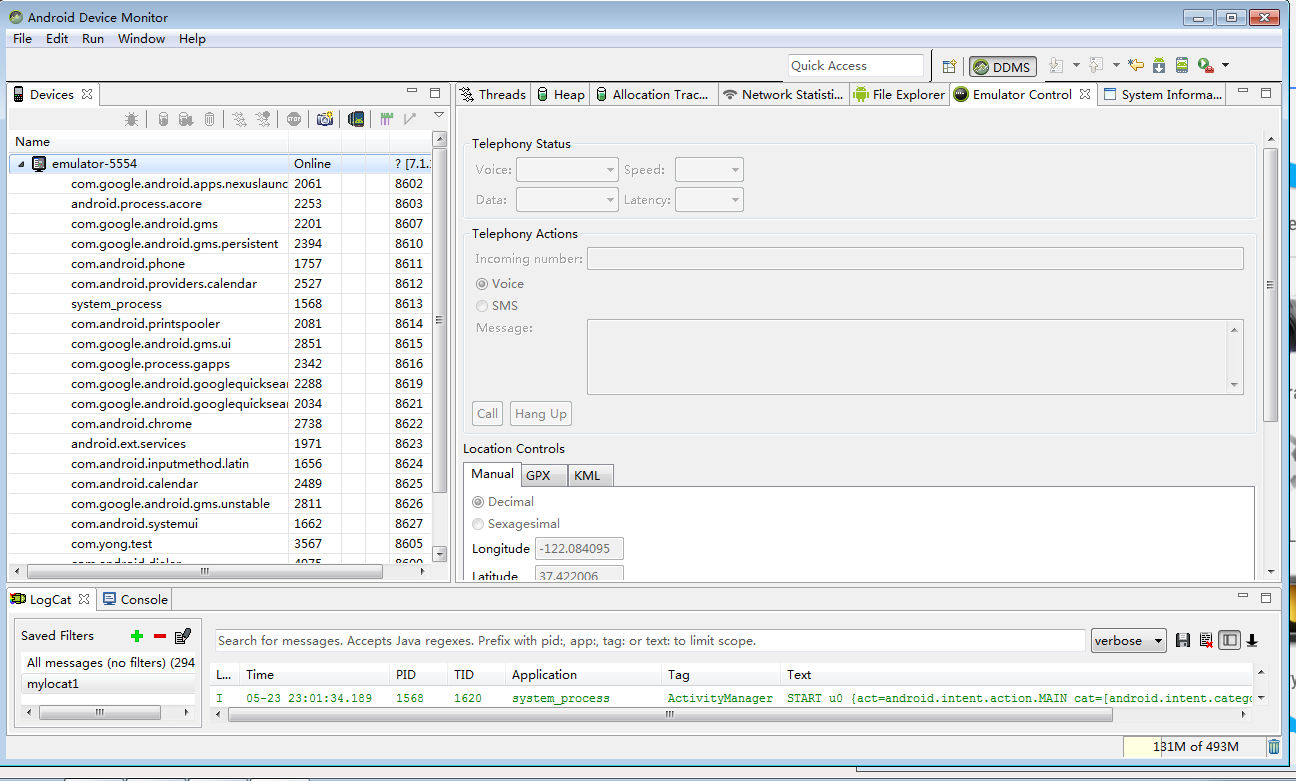Open the Voice status dropdown
The height and width of the screenshot is (781, 1296).
(567, 170)
